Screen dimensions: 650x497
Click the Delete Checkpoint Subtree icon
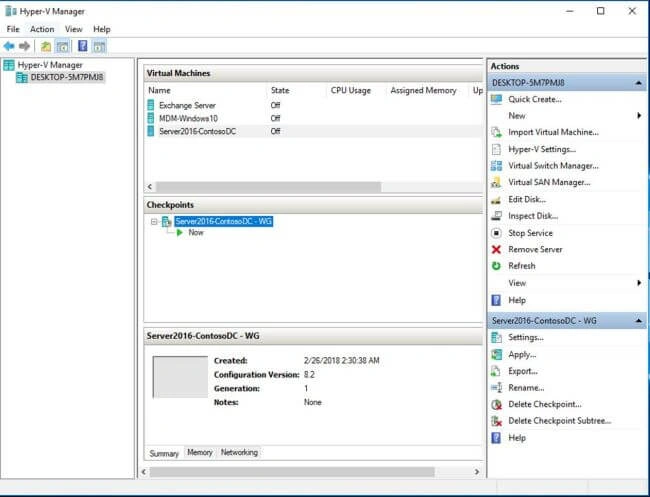[x=496, y=421]
